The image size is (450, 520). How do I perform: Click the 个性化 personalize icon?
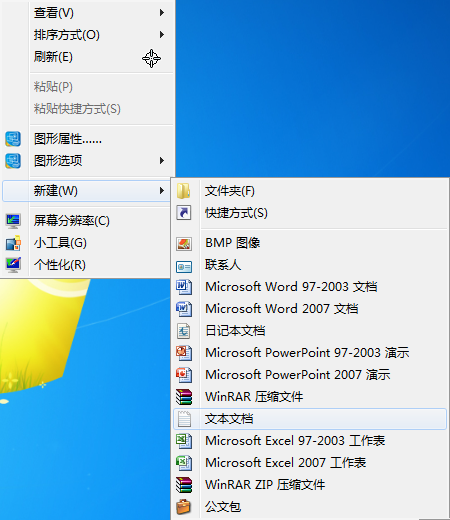13,265
